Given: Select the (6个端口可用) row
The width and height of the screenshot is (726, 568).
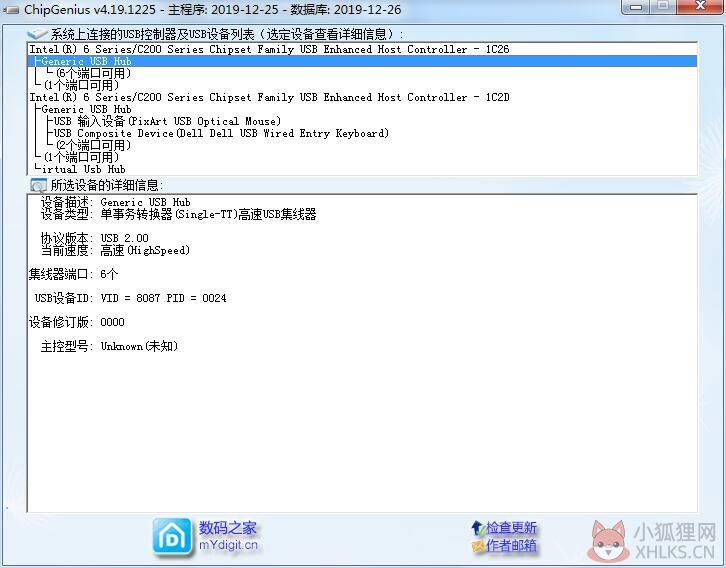Looking at the screenshot, I should point(363,73).
